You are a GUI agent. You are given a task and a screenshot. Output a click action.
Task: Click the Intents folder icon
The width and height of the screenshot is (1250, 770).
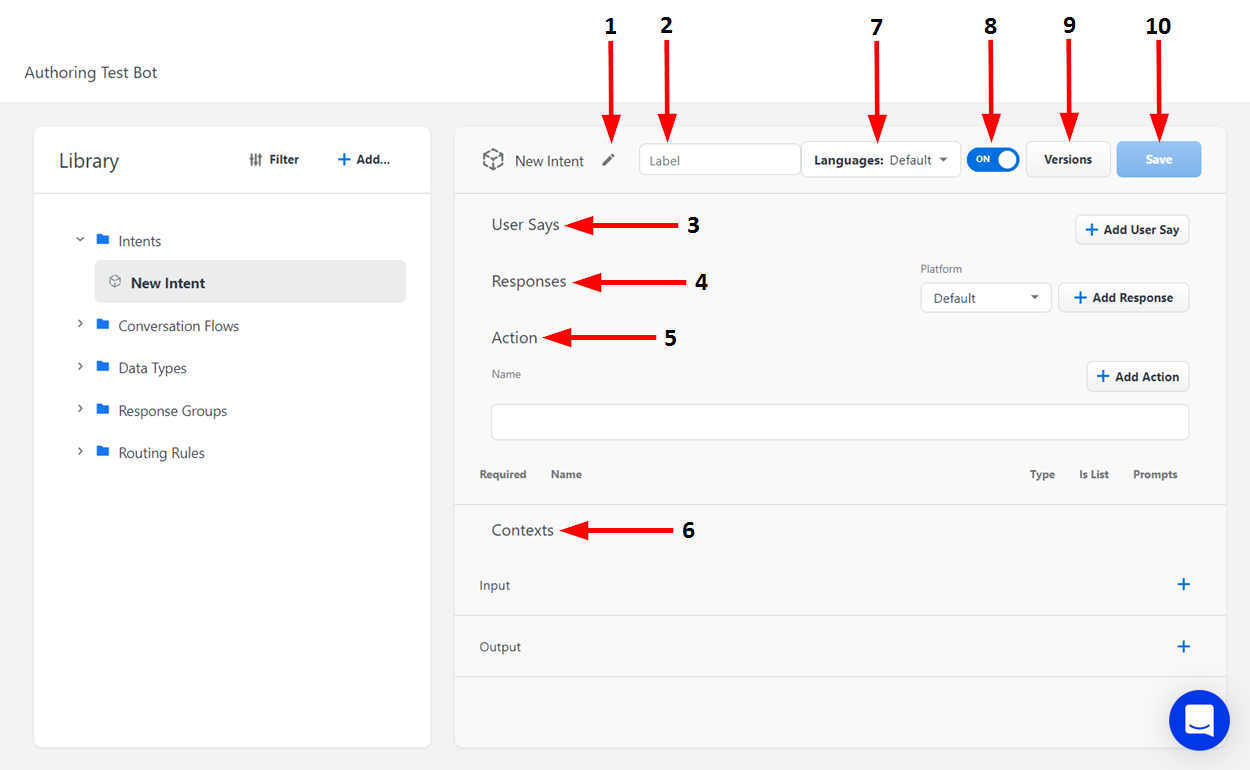(102, 240)
